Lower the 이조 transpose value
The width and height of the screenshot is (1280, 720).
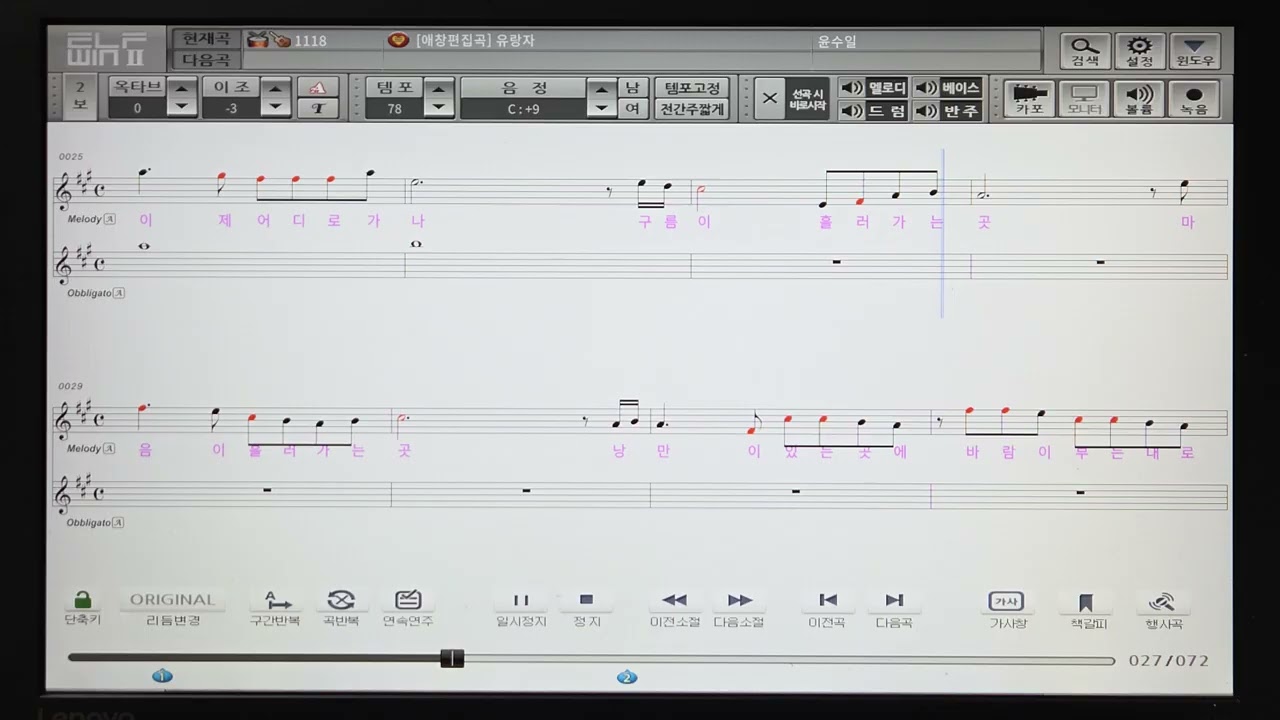pos(275,108)
